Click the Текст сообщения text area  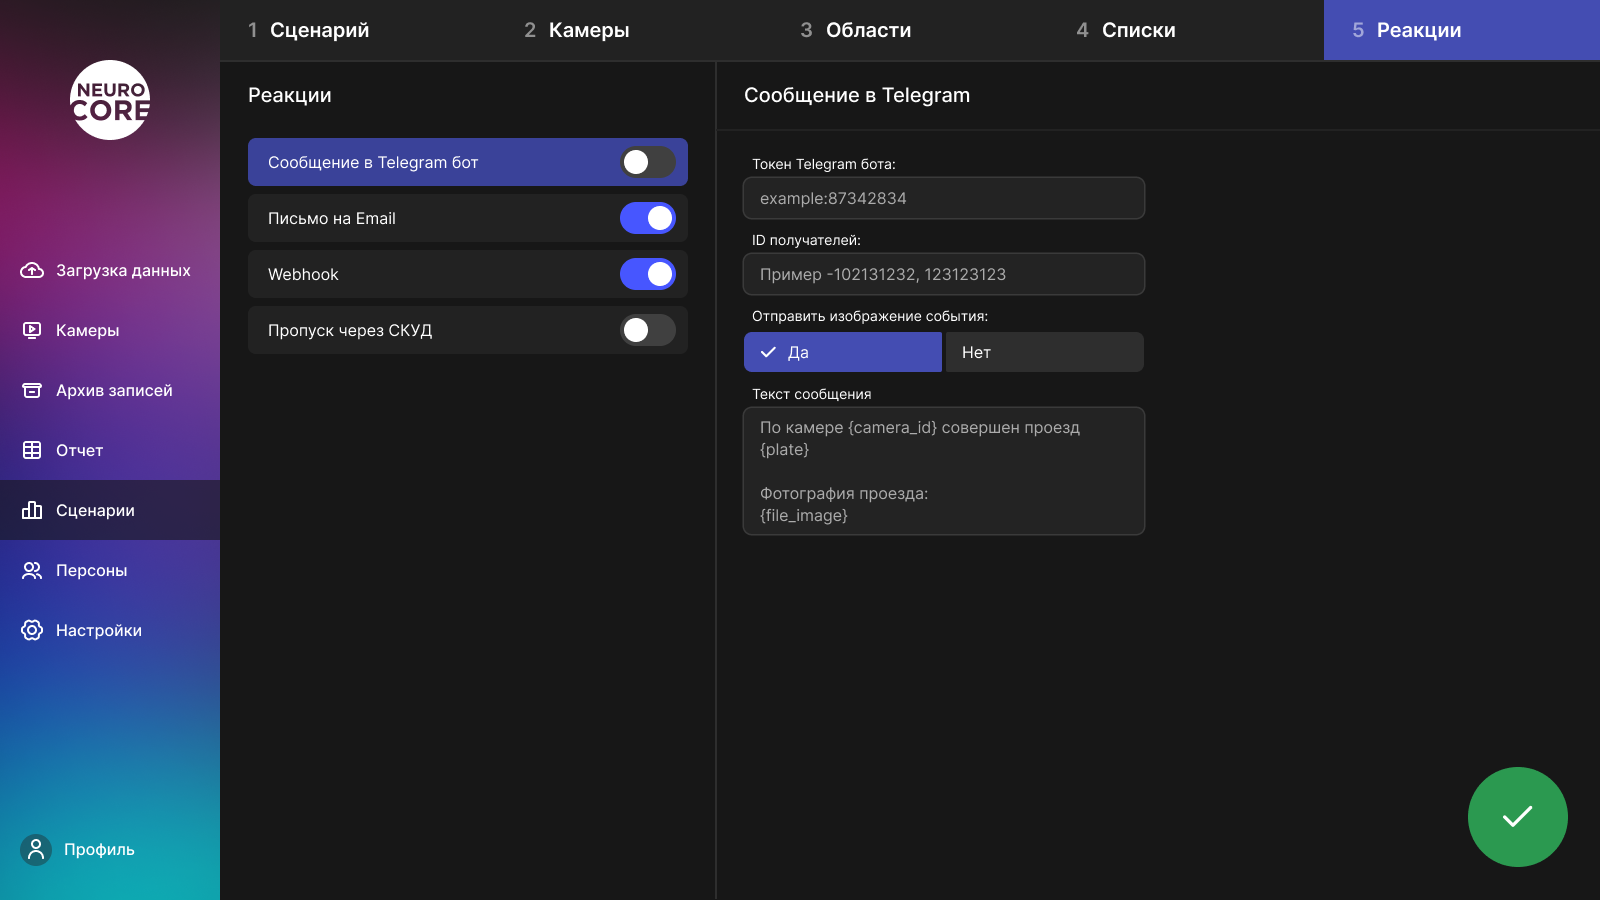pos(943,471)
